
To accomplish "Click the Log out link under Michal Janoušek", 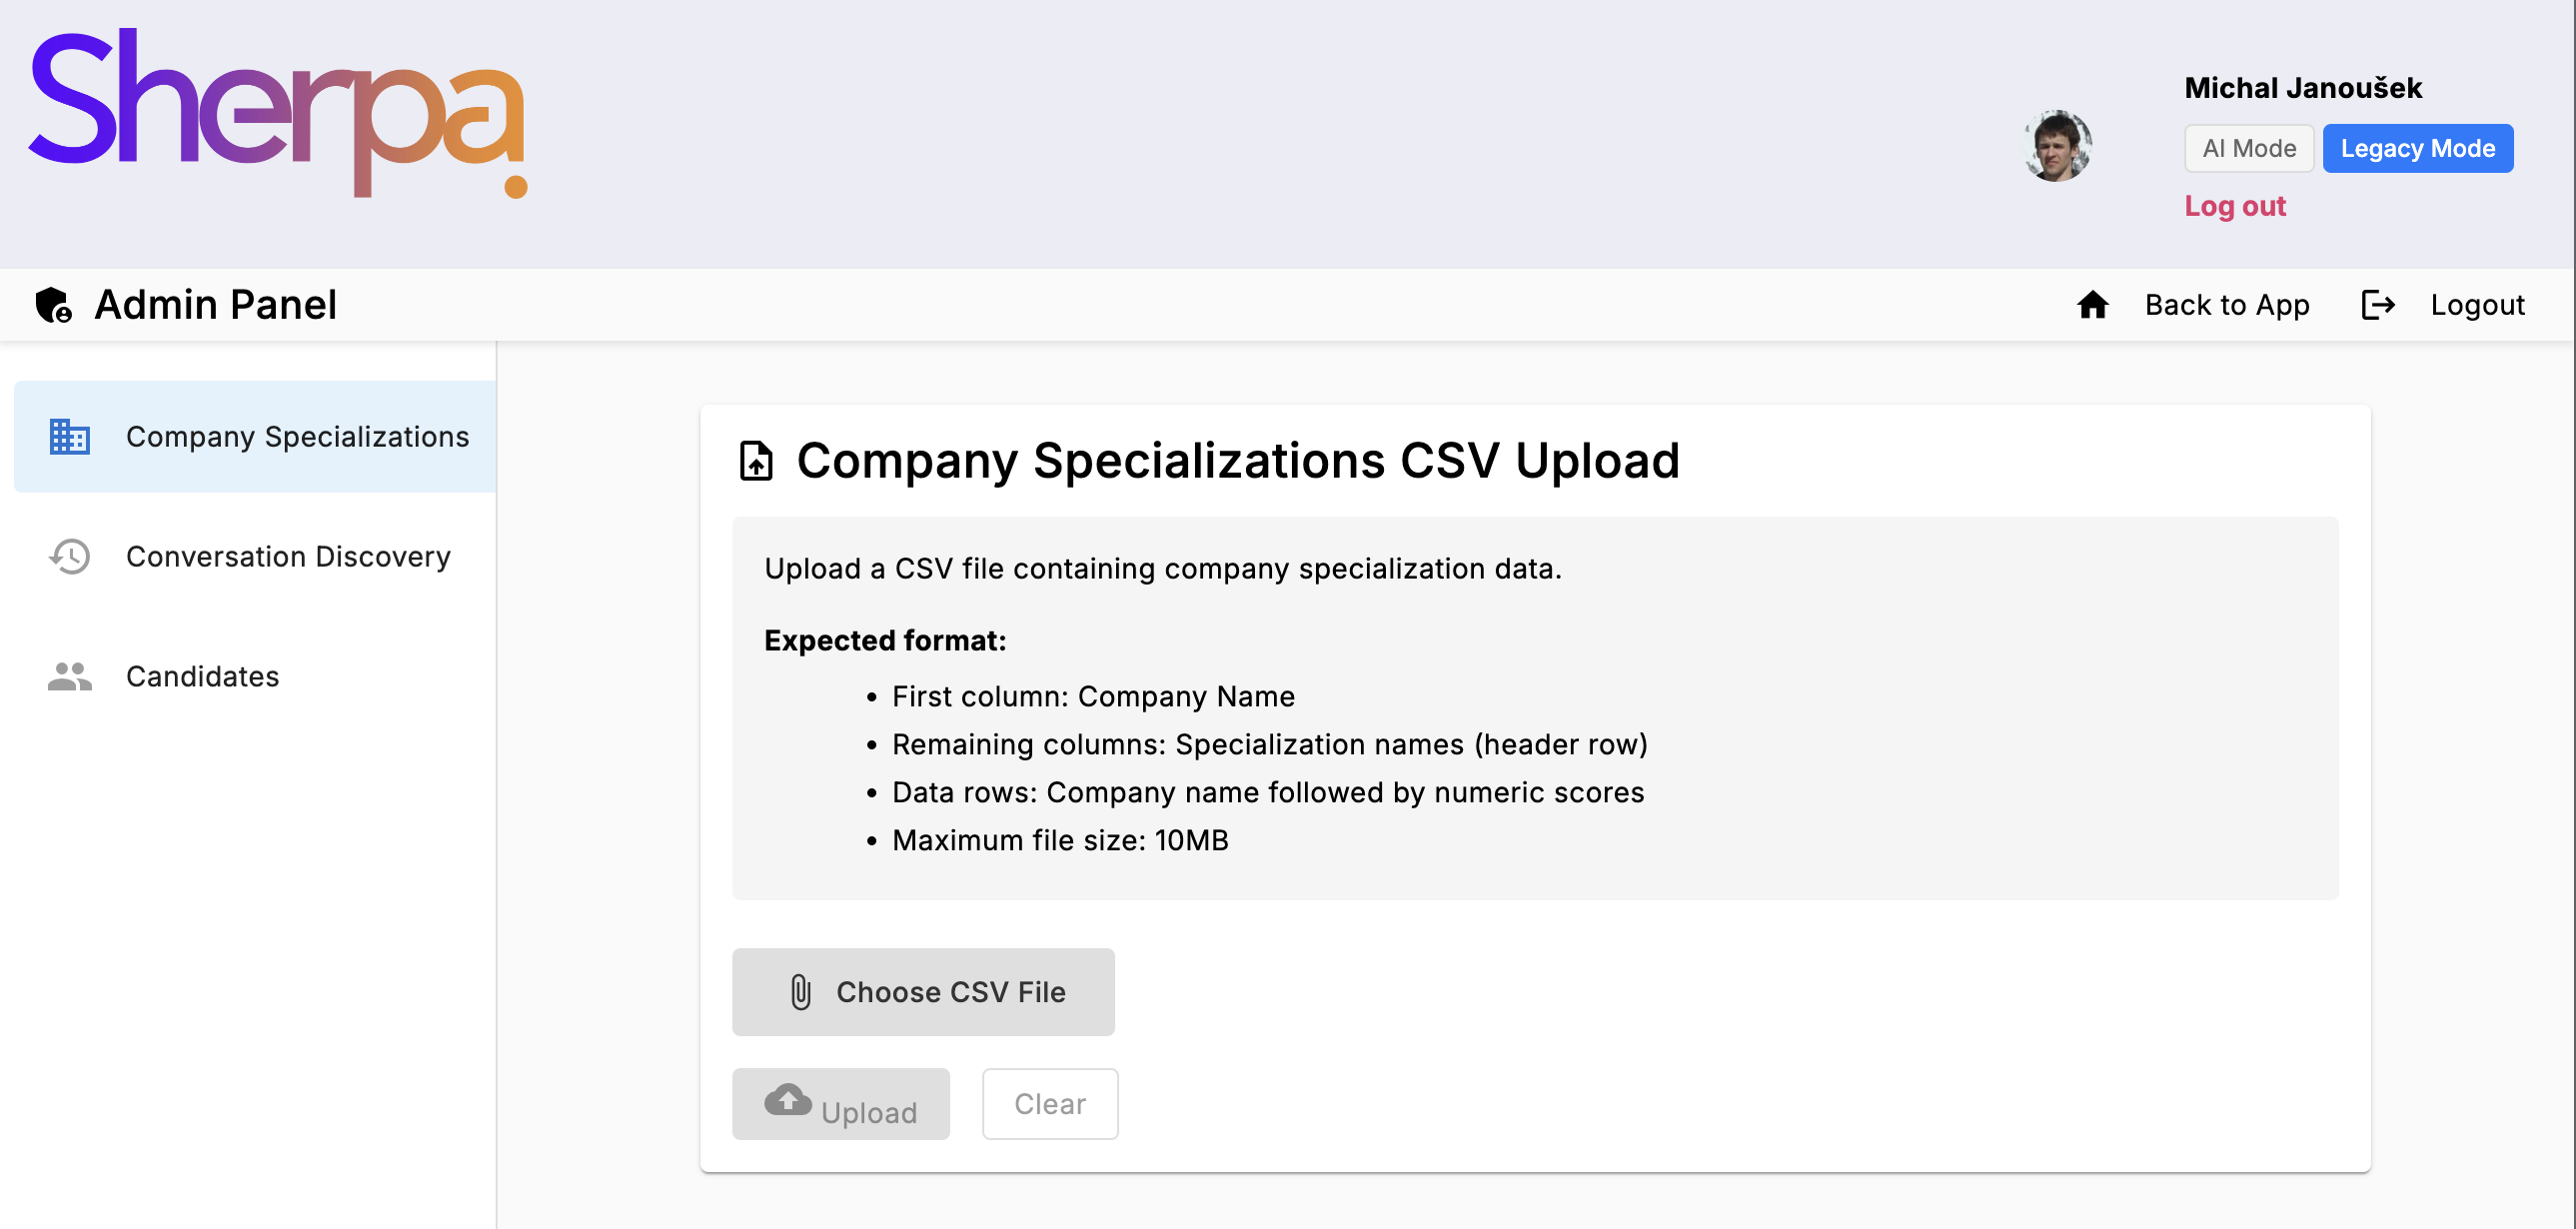I will tap(2236, 206).
